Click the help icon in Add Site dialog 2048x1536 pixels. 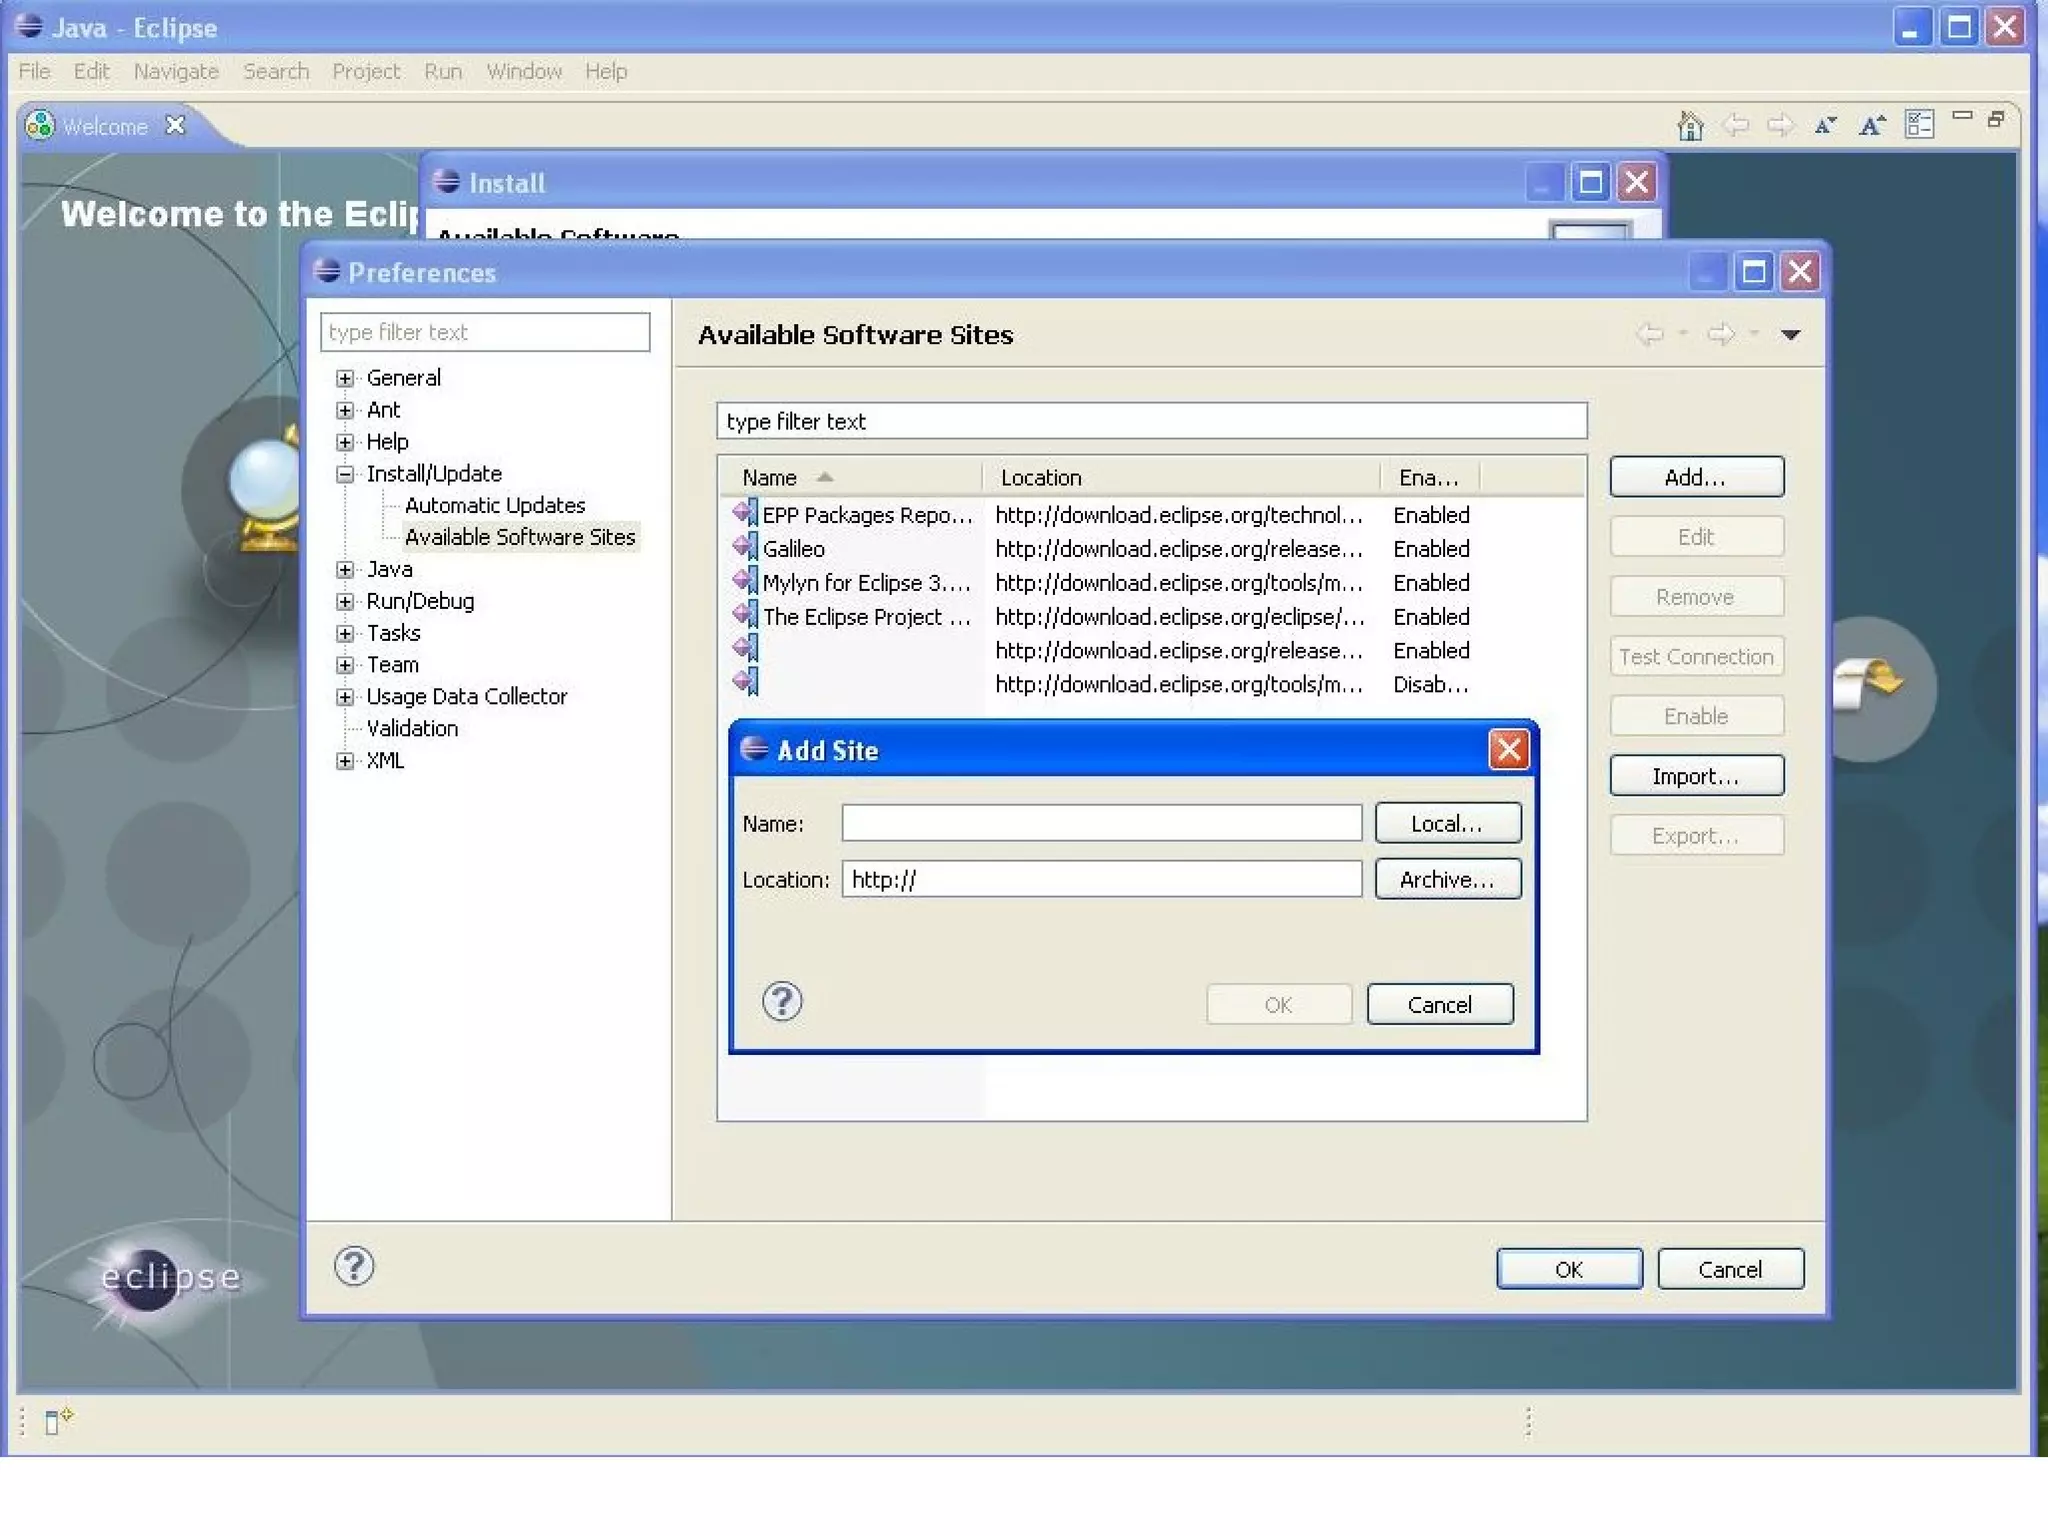pyautogui.click(x=782, y=1001)
